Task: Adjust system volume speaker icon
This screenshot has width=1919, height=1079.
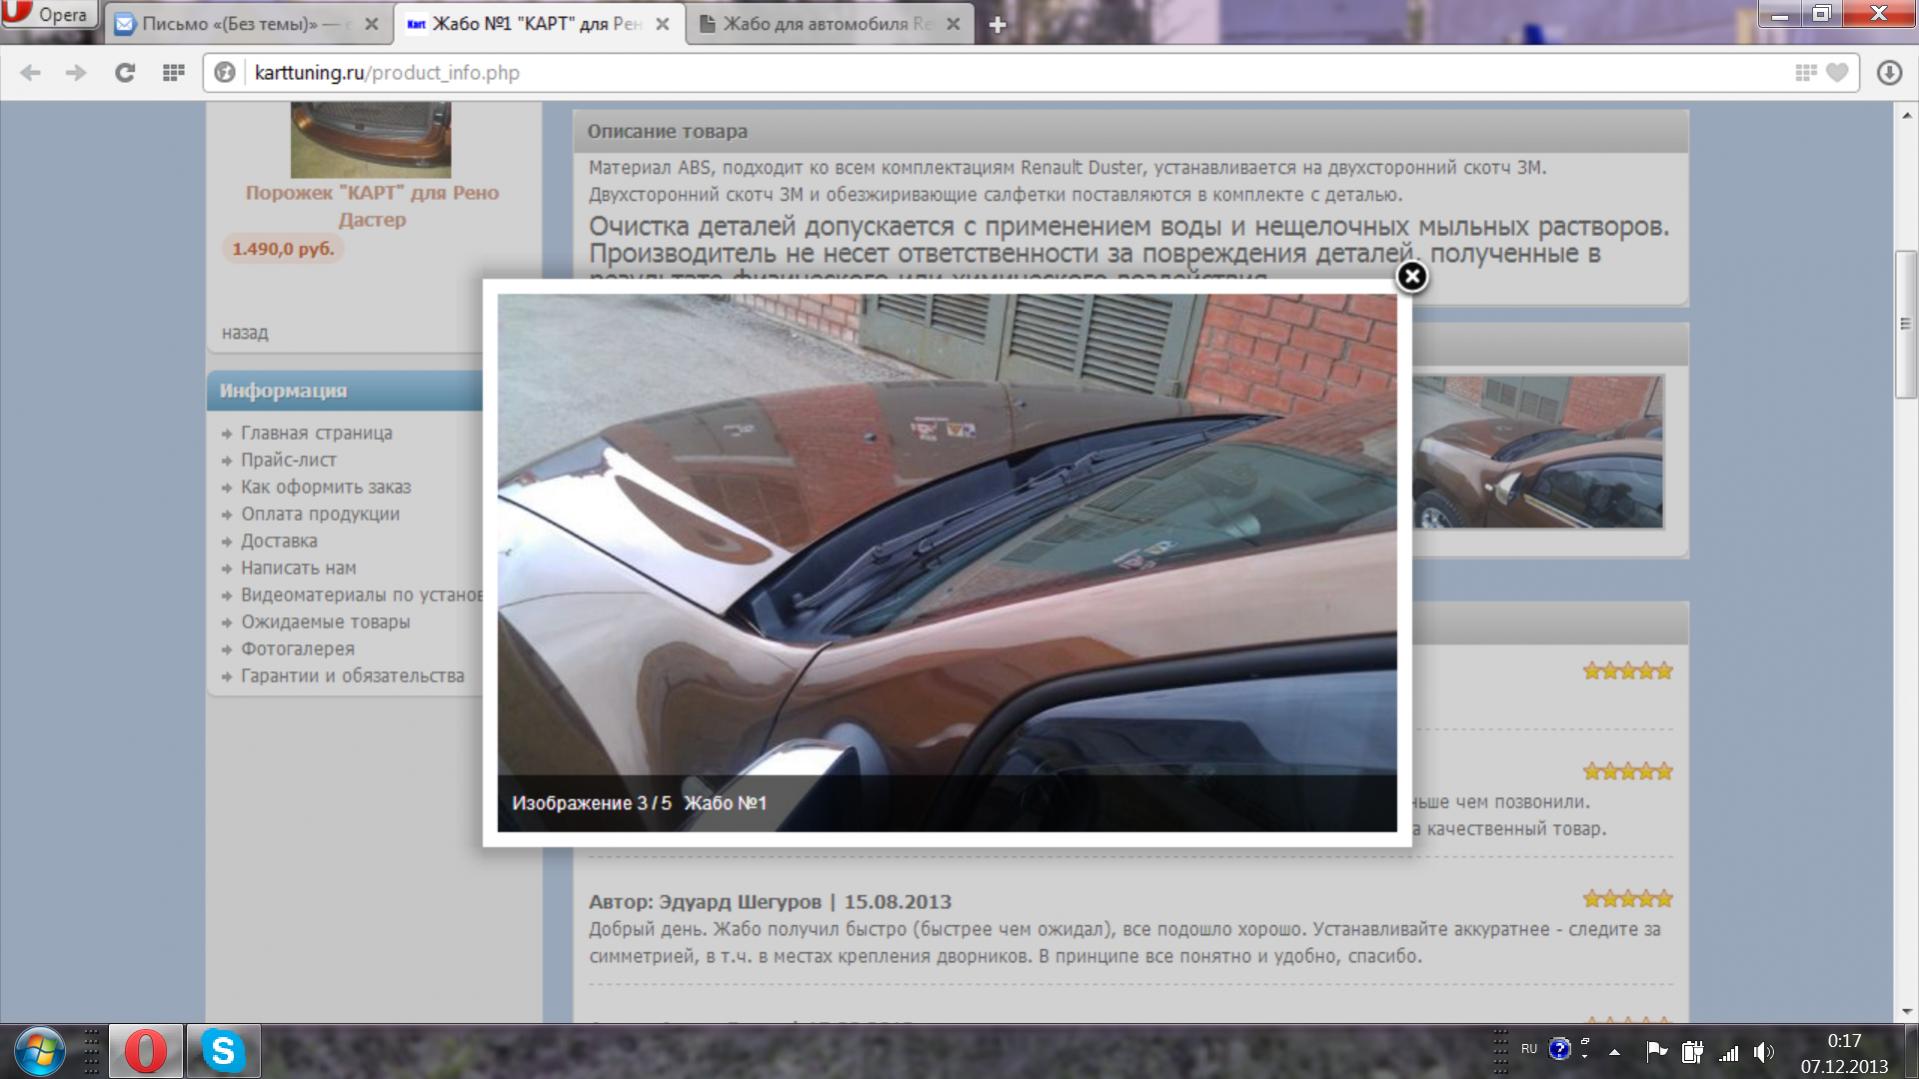Action: tap(1763, 1052)
